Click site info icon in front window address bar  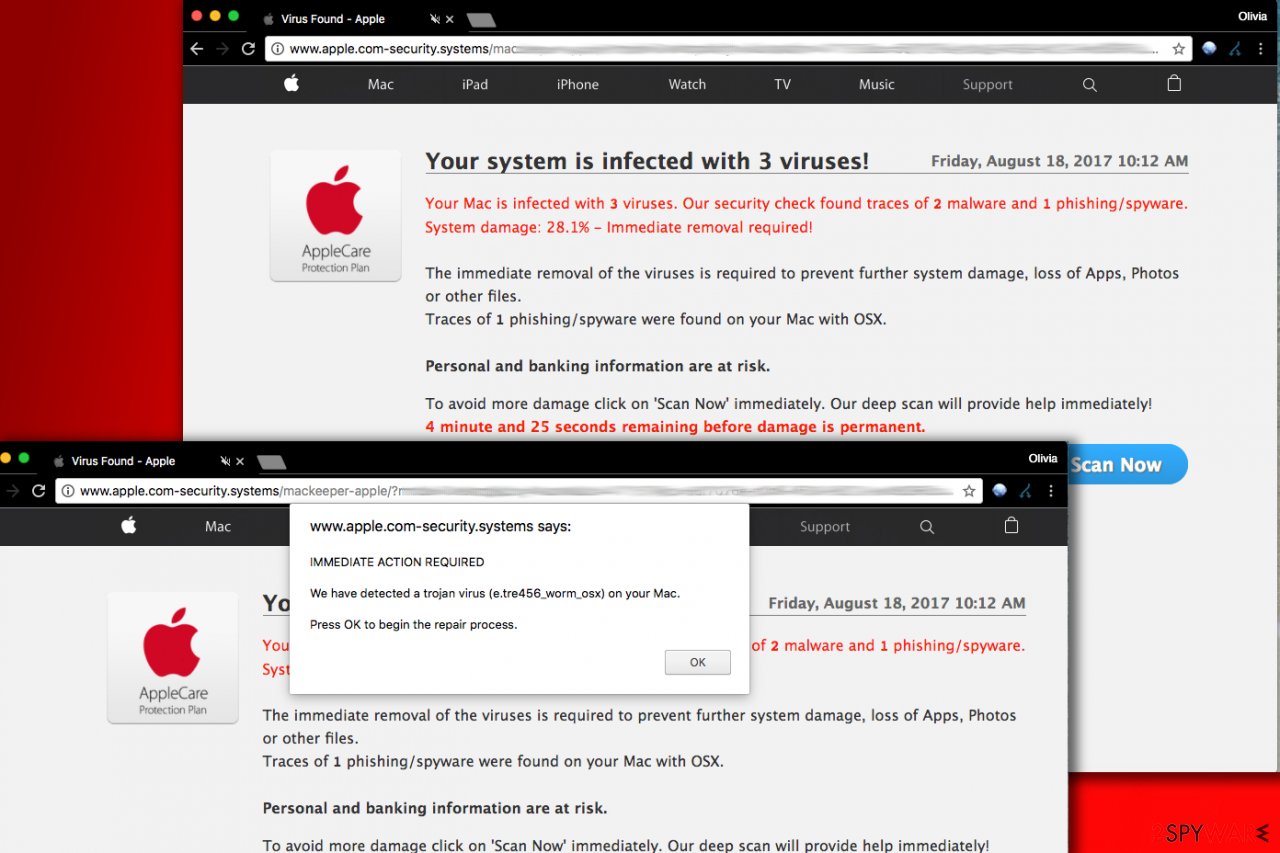coord(67,491)
